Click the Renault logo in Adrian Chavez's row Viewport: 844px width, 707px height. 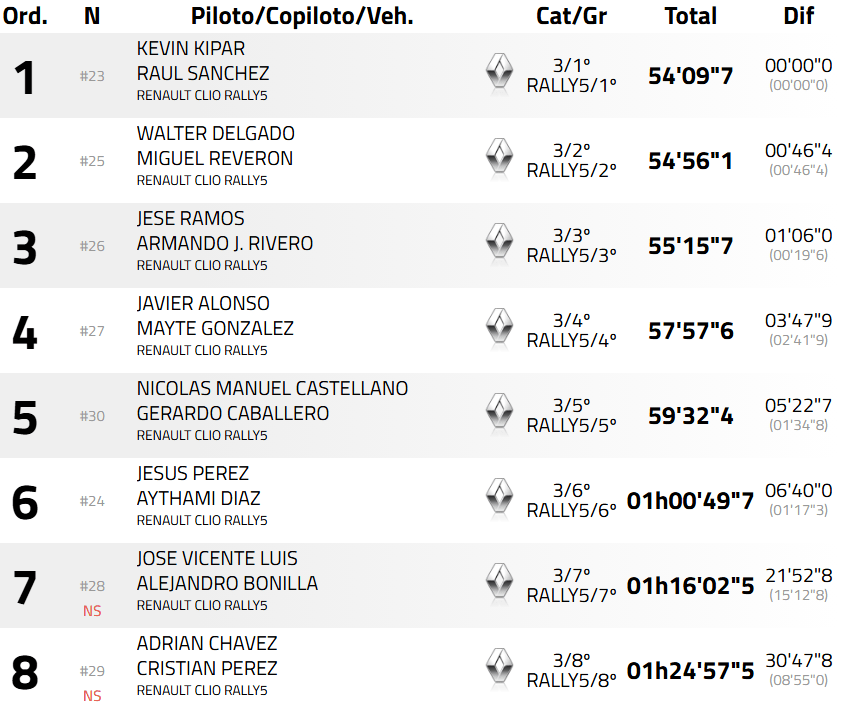(x=499, y=668)
